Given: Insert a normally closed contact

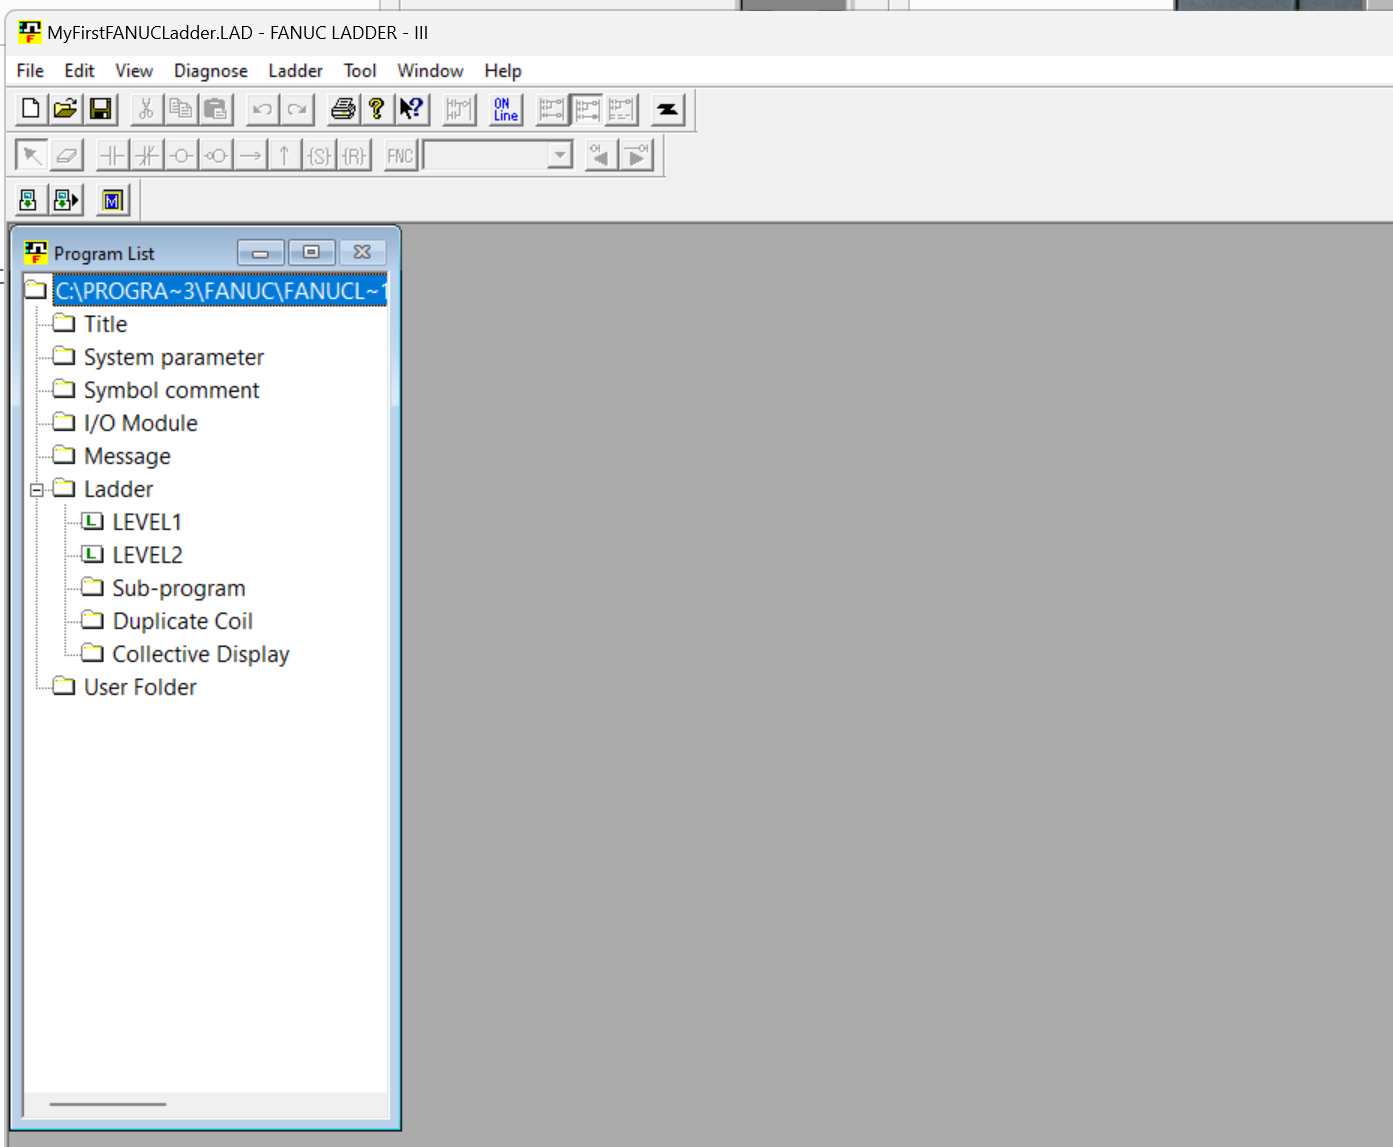Looking at the screenshot, I should (x=147, y=155).
